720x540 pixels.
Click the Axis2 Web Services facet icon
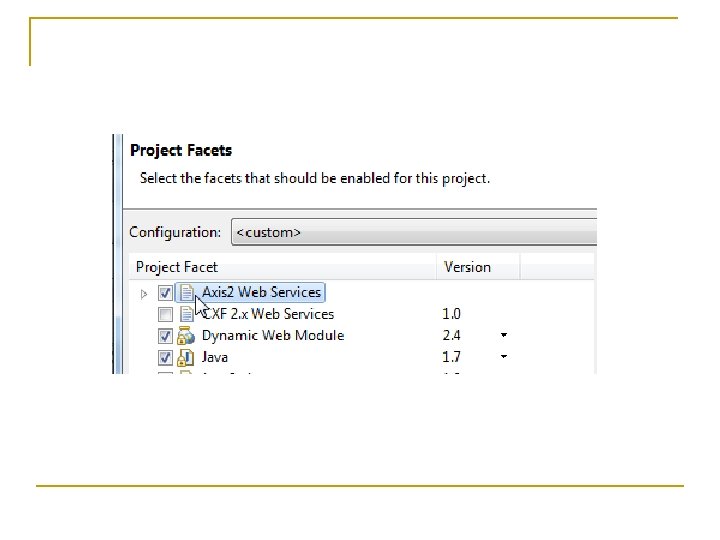coord(187,293)
